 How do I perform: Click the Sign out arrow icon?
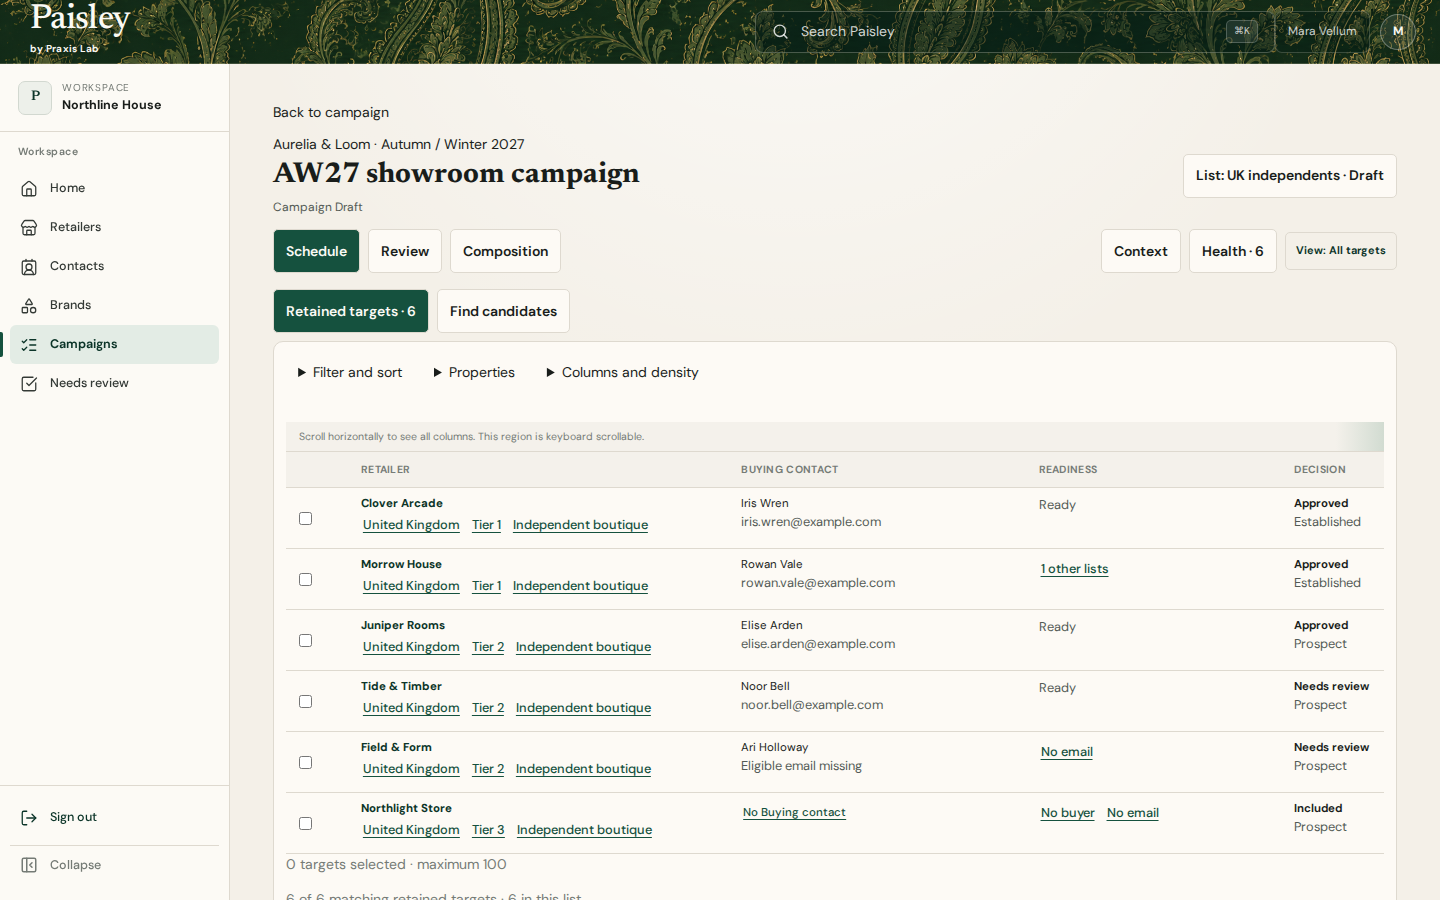(29, 817)
